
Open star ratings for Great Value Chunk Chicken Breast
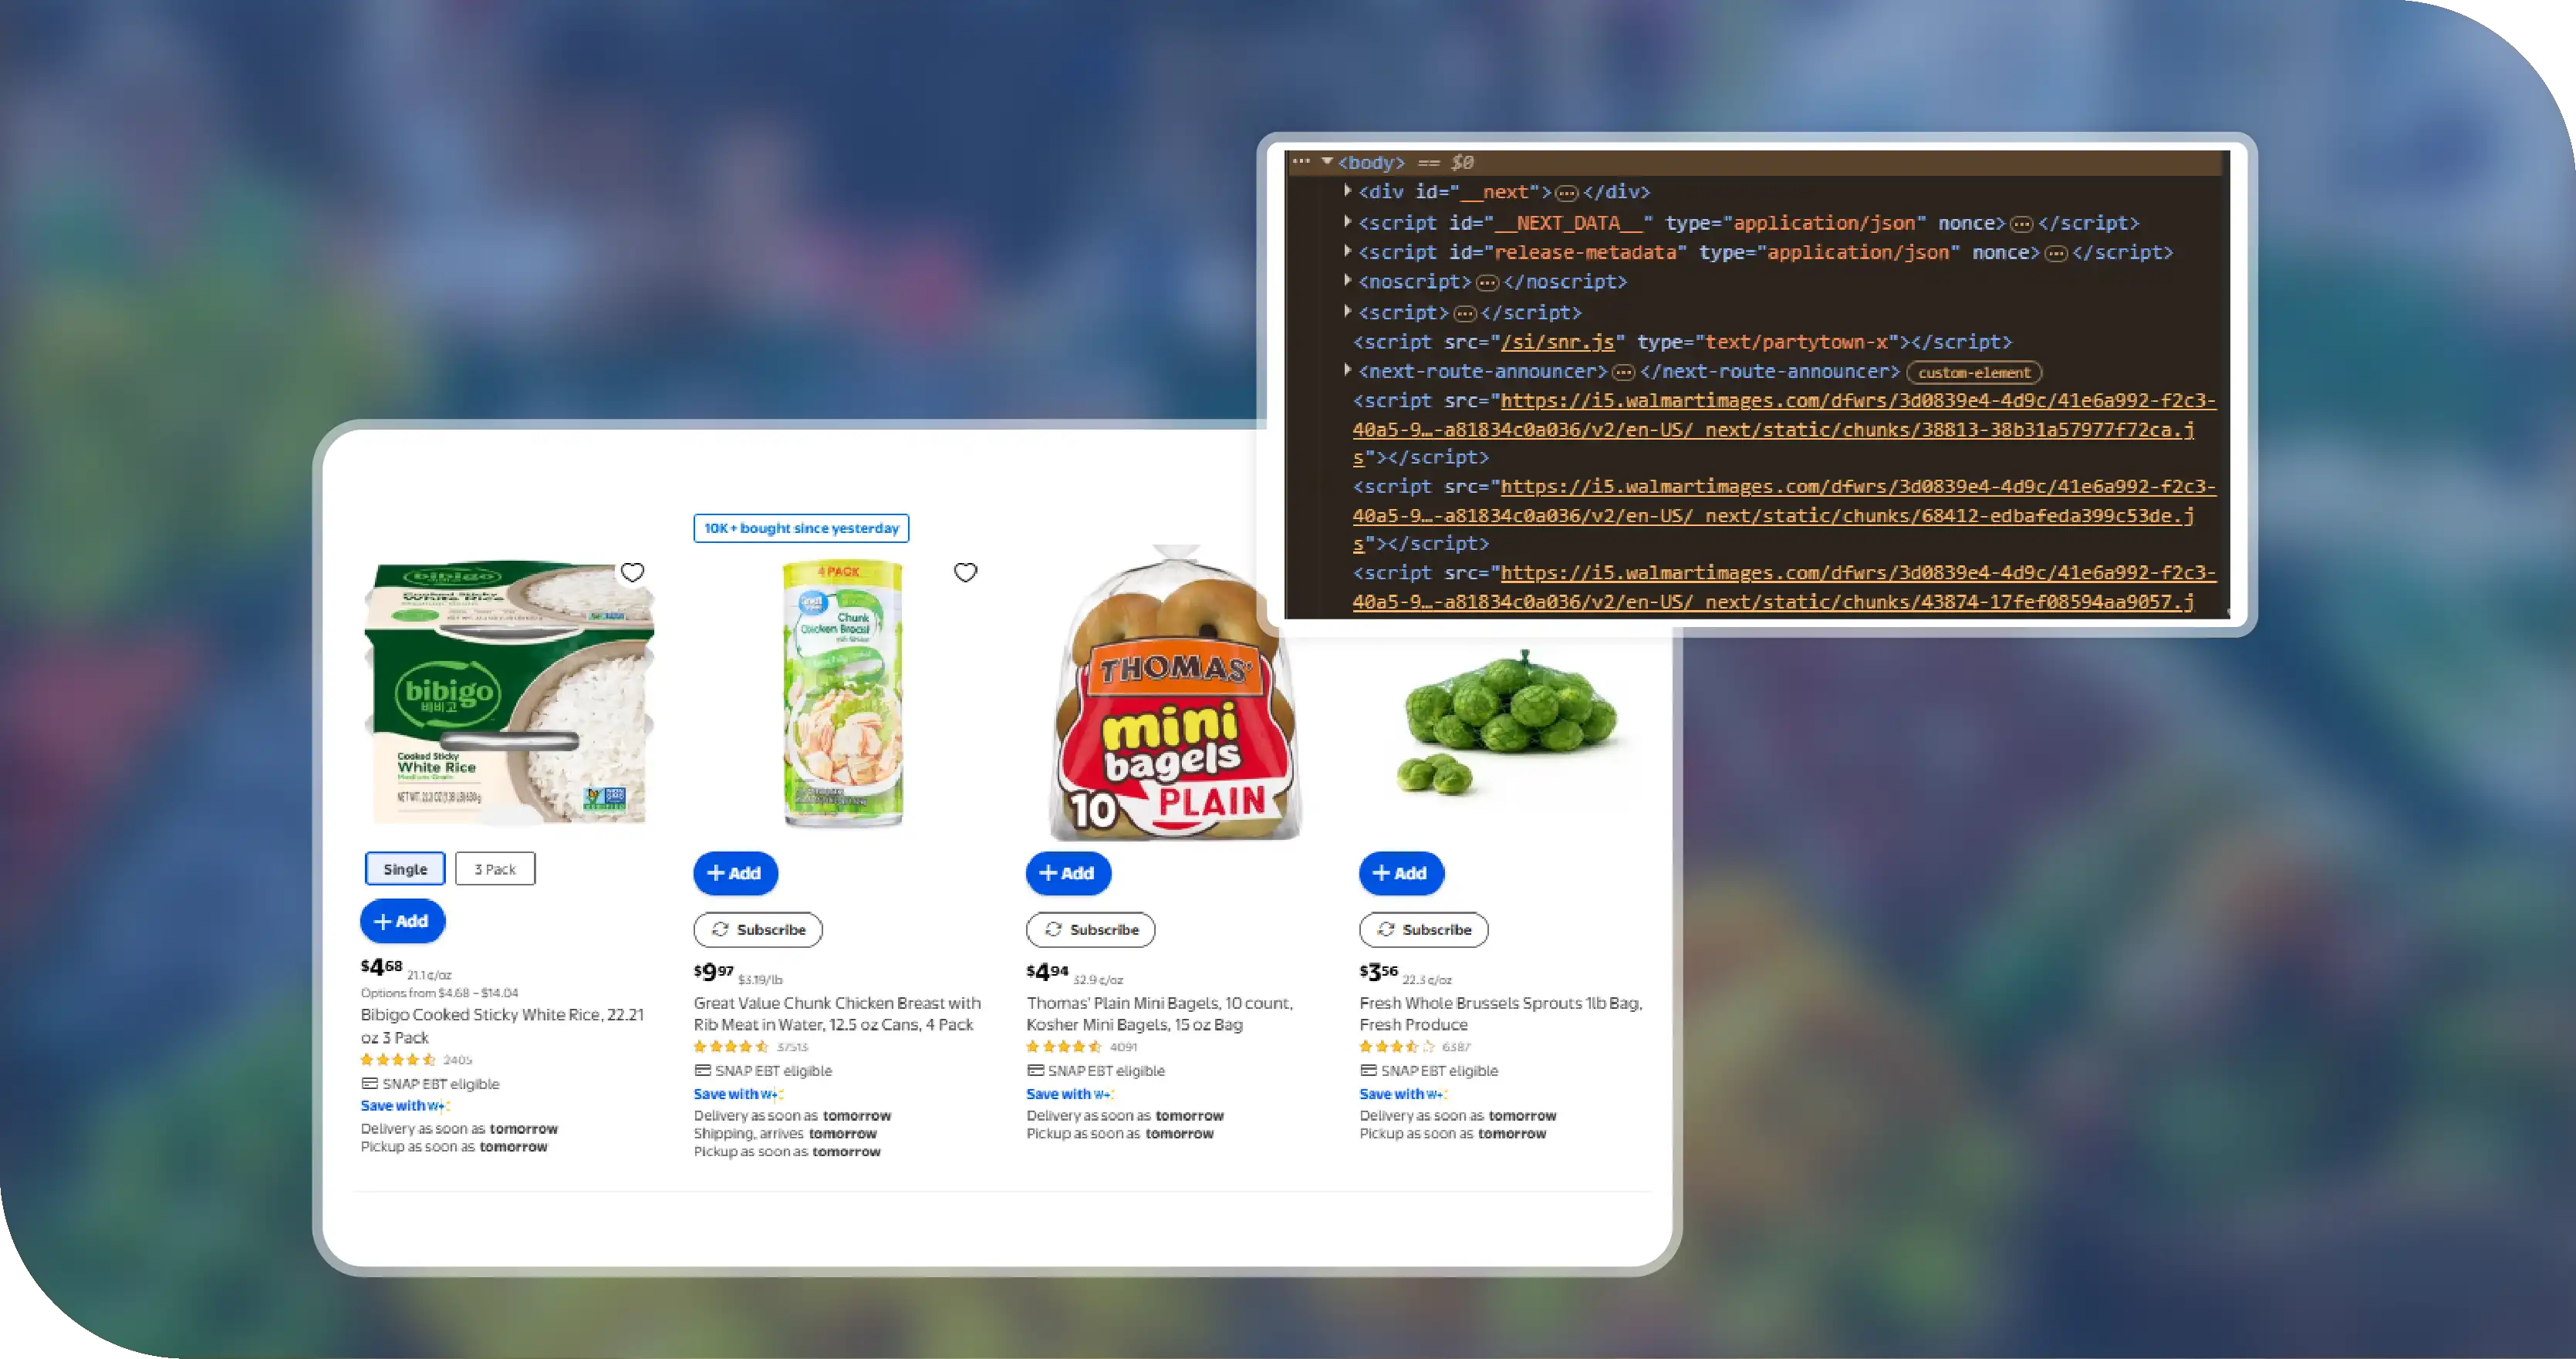(x=731, y=1047)
